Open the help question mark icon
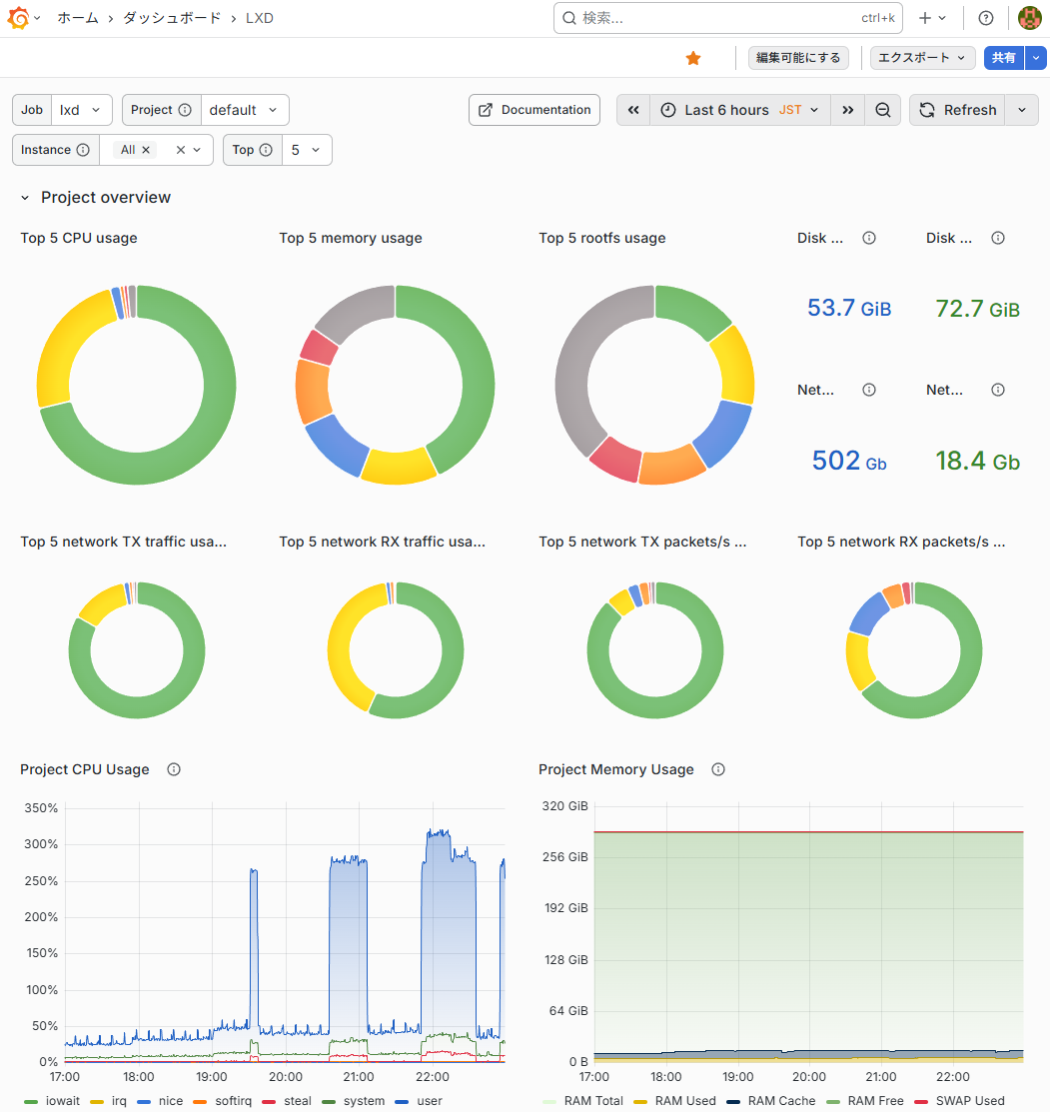This screenshot has height=1113, width=1051. click(x=985, y=17)
